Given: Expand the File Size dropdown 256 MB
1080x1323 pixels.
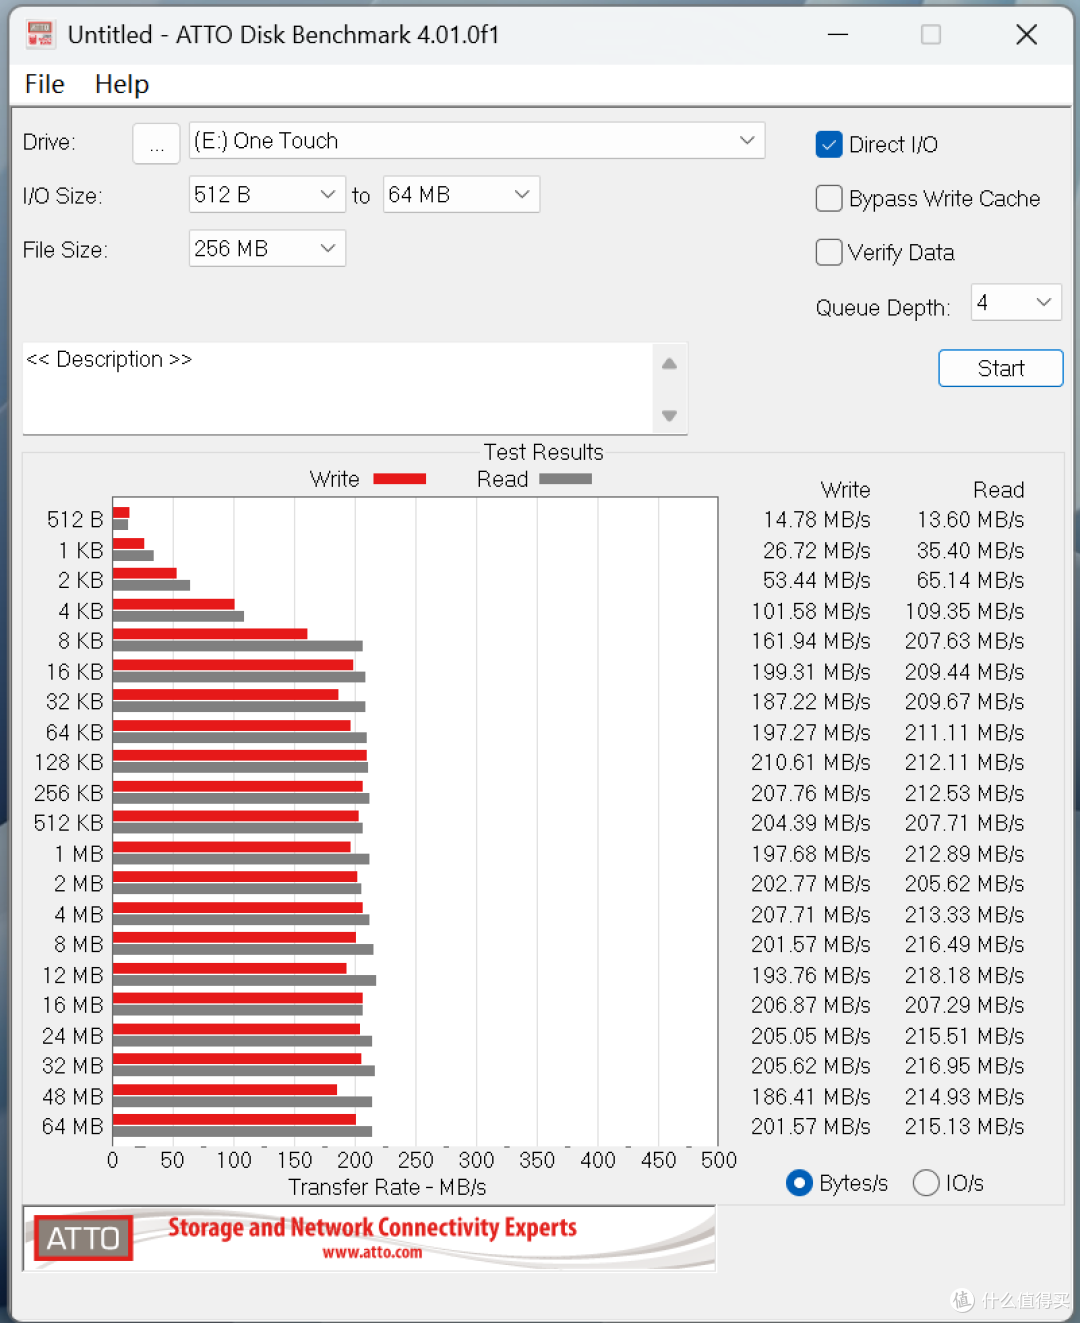Looking at the screenshot, I should click(x=267, y=249).
